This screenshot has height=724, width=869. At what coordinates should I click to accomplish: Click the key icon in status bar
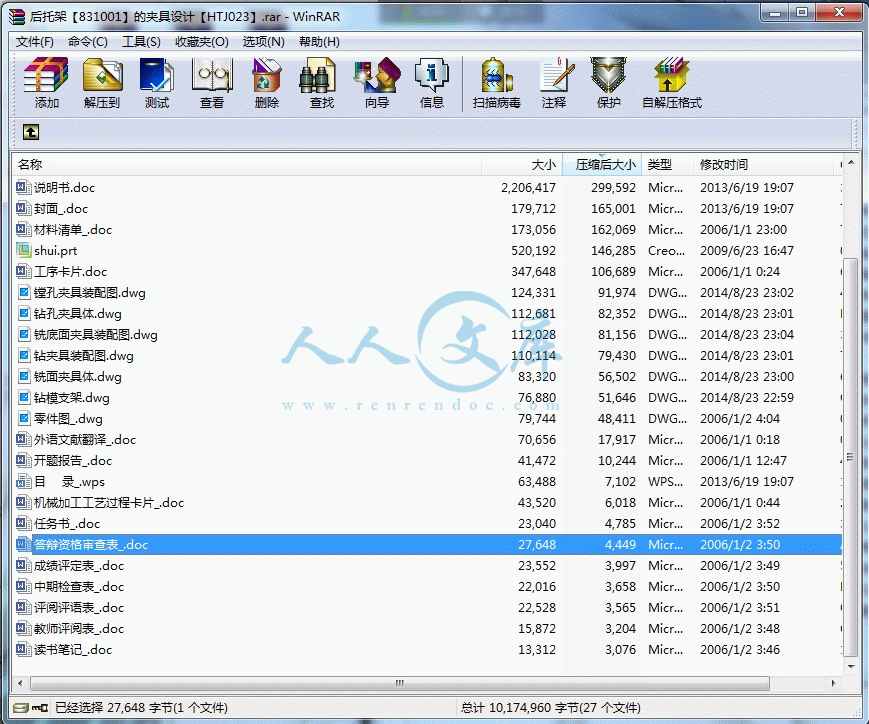pos(40,708)
